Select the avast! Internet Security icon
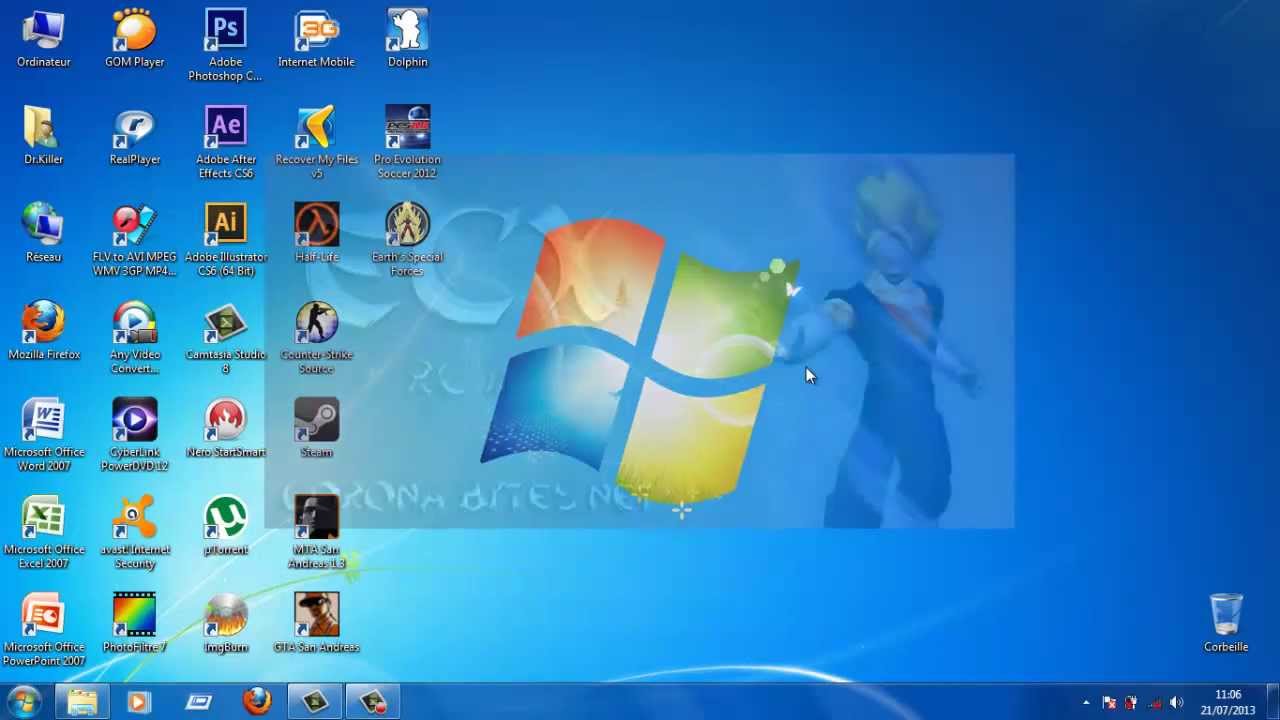Viewport: 1280px width, 720px height. tap(134, 533)
